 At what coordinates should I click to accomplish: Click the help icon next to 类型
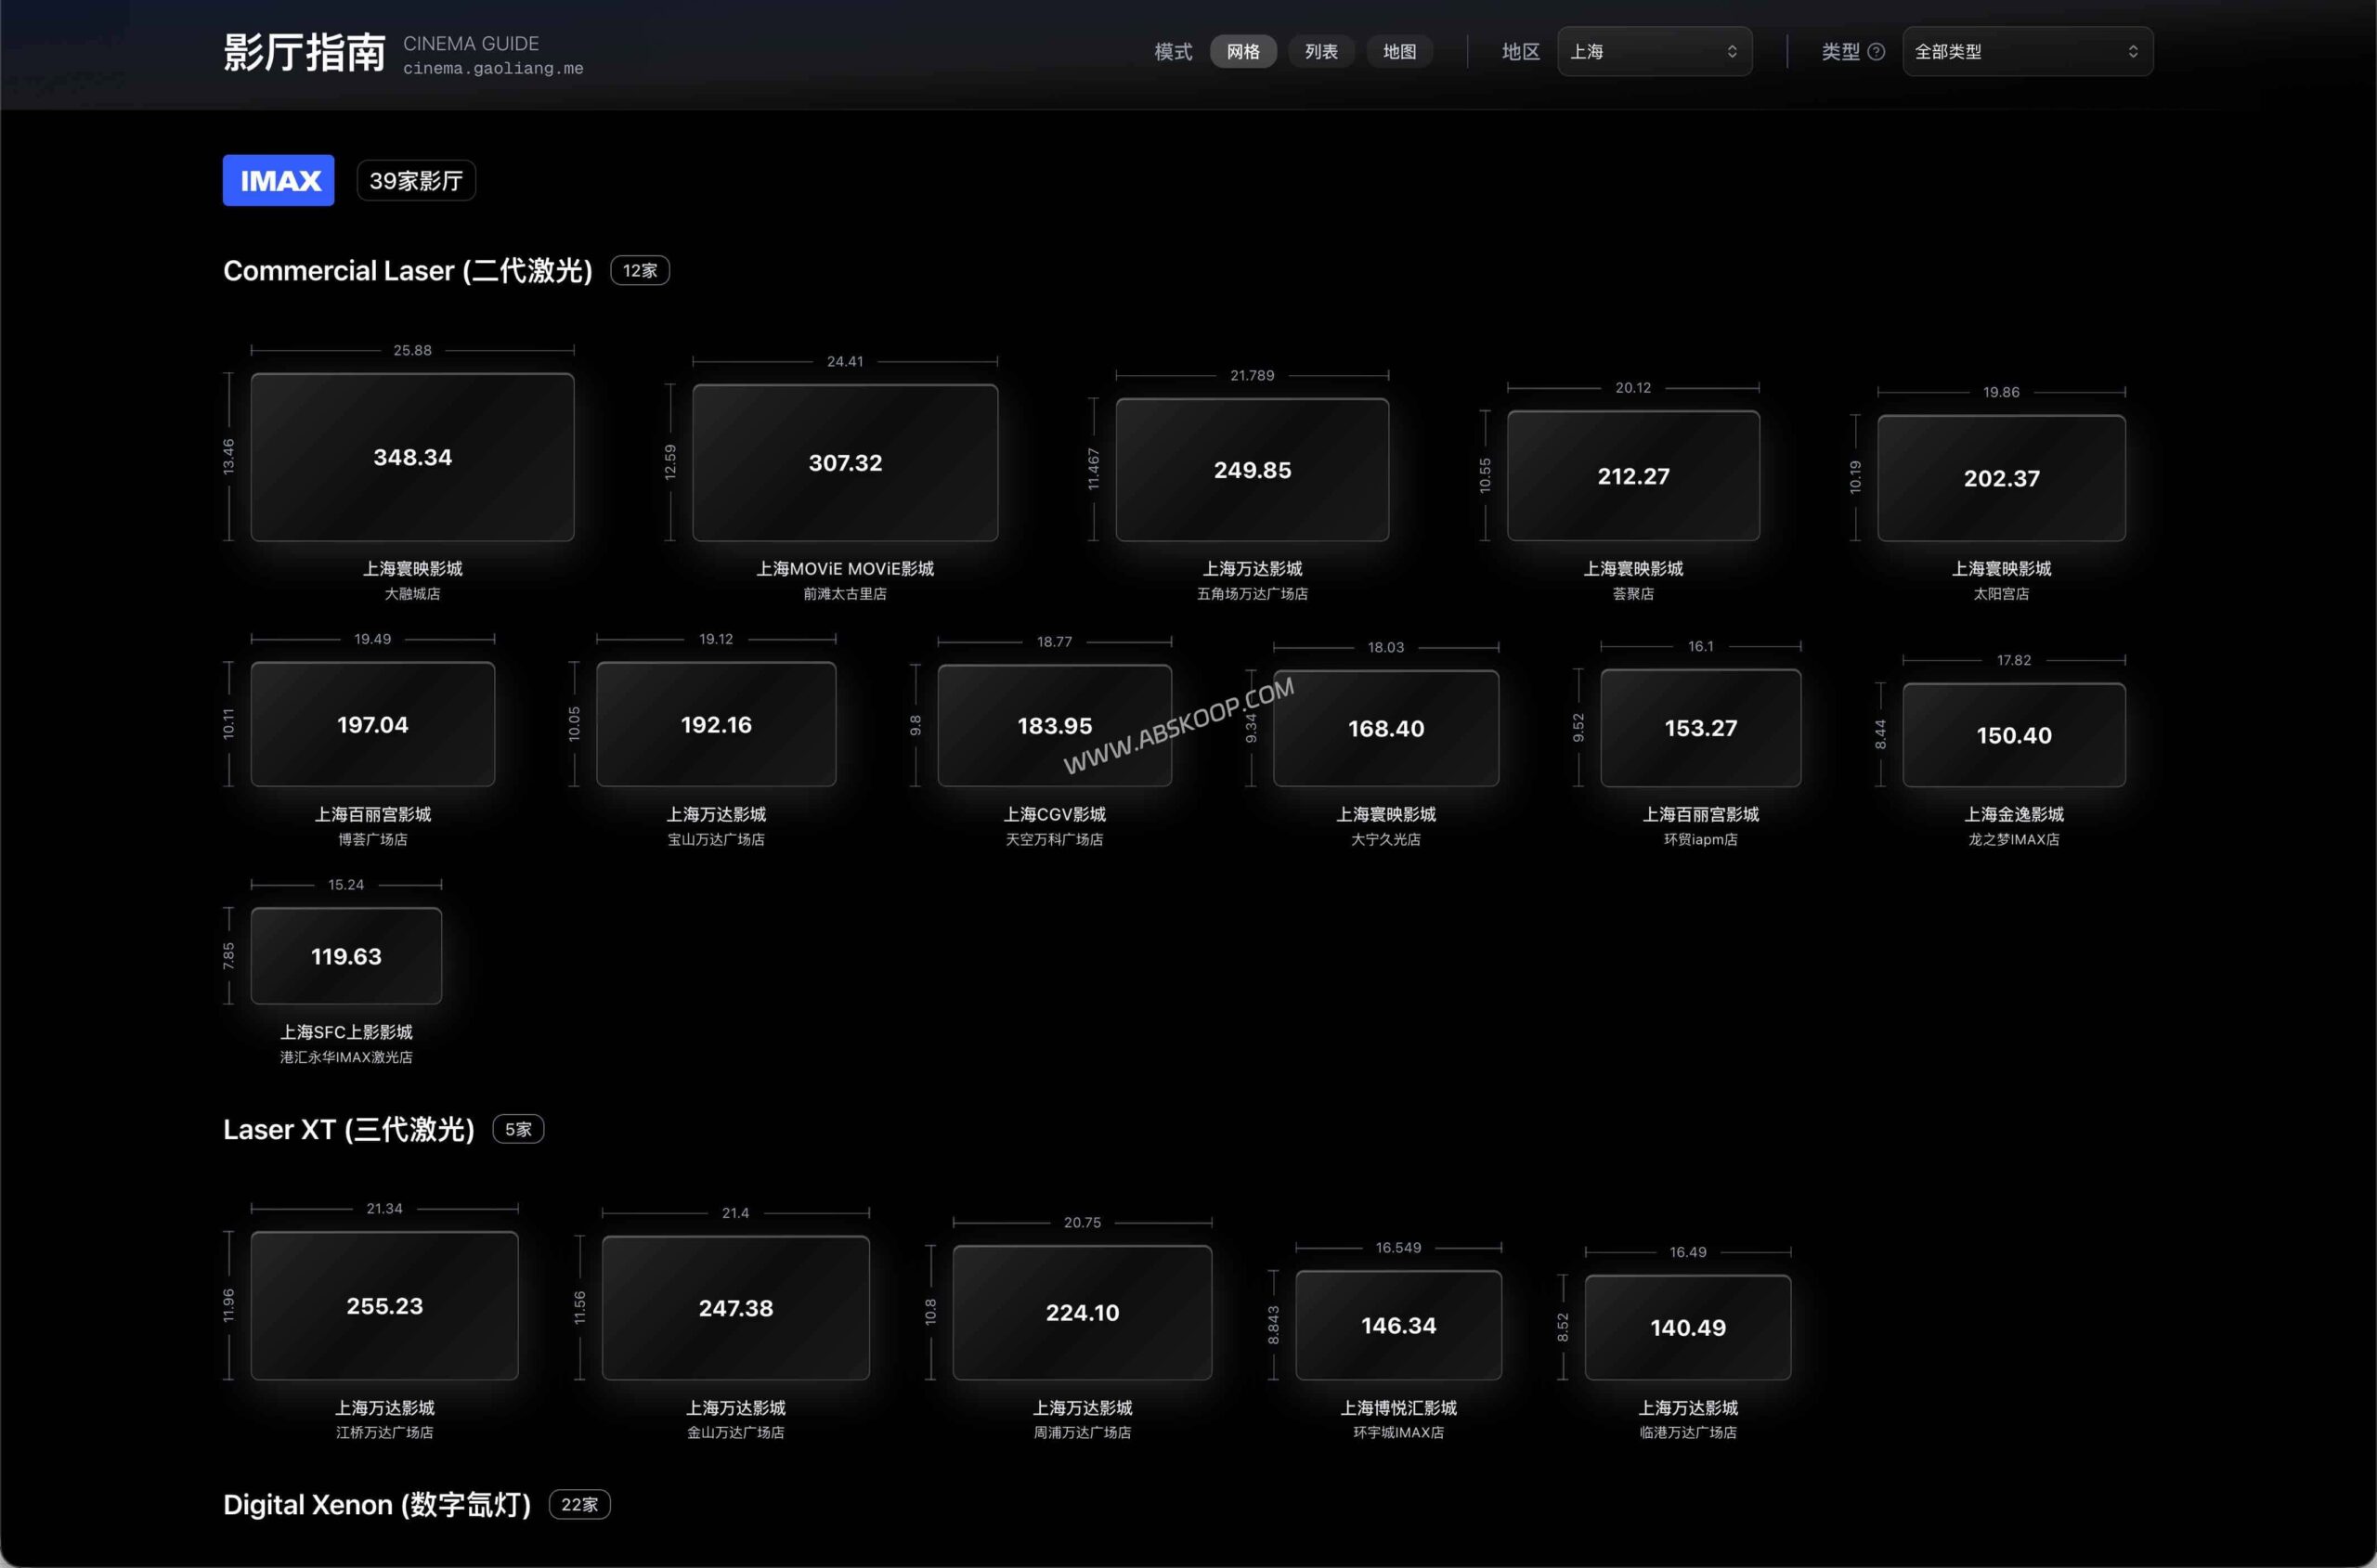1876,52
